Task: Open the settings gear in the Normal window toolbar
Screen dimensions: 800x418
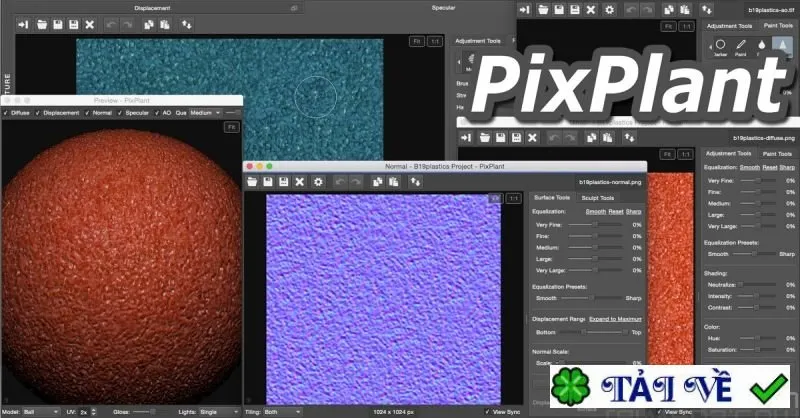Action: click(318, 182)
